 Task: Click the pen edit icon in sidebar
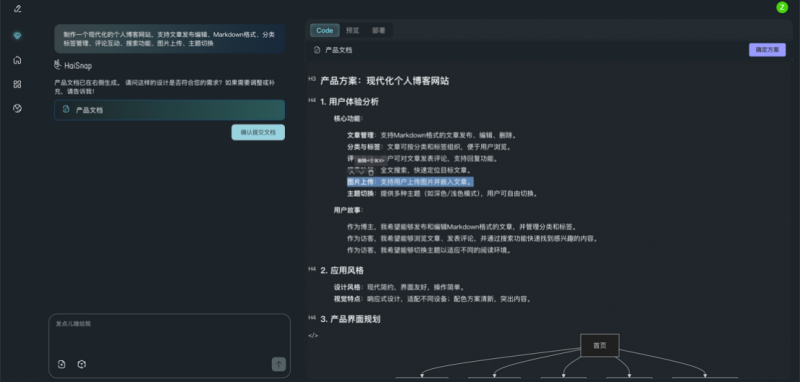click(17, 9)
